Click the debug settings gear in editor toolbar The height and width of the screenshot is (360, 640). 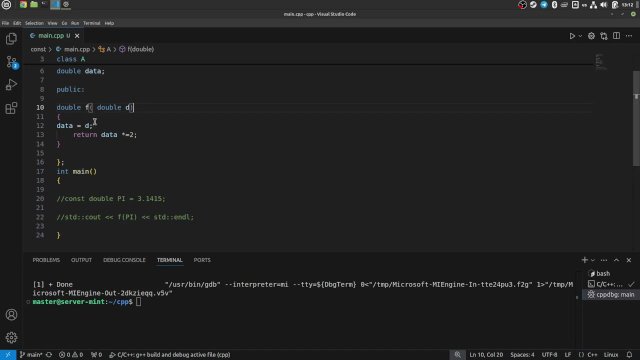click(591, 36)
